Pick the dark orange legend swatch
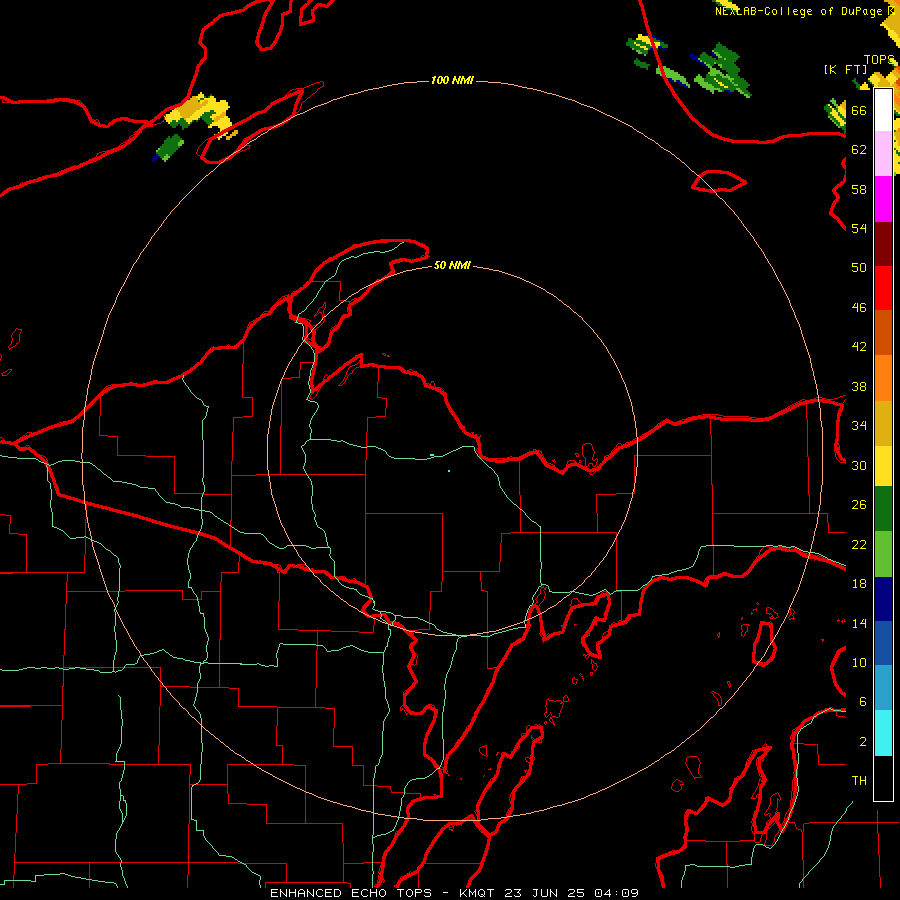Viewport: 900px width, 900px height. coord(883,333)
